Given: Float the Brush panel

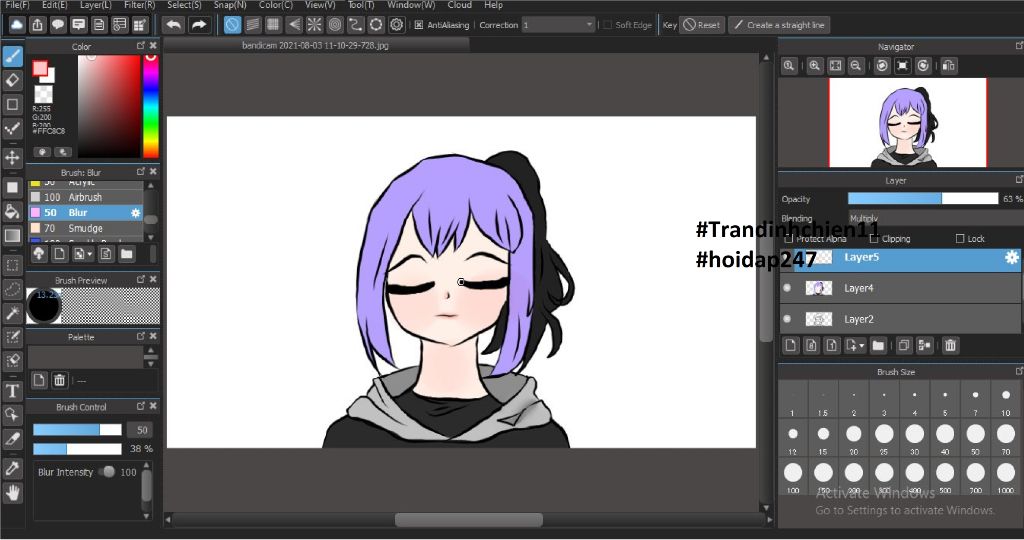Looking at the screenshot, I should point(140,172).
